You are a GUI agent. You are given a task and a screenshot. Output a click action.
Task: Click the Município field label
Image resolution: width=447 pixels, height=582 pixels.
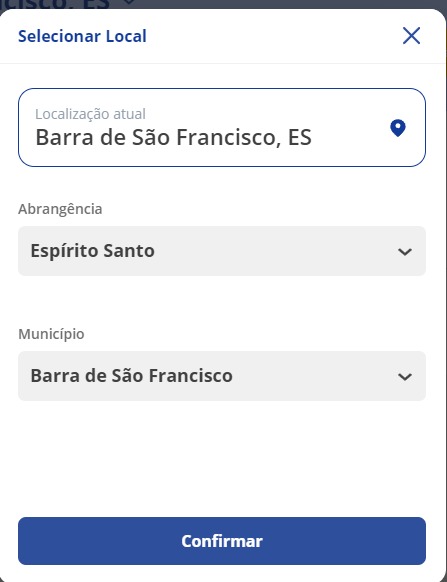(51, 334)
